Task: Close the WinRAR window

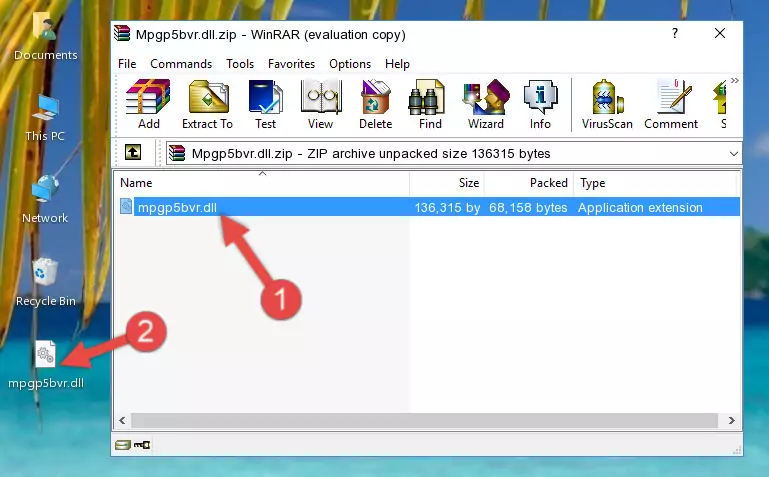Action: (719, 33)
